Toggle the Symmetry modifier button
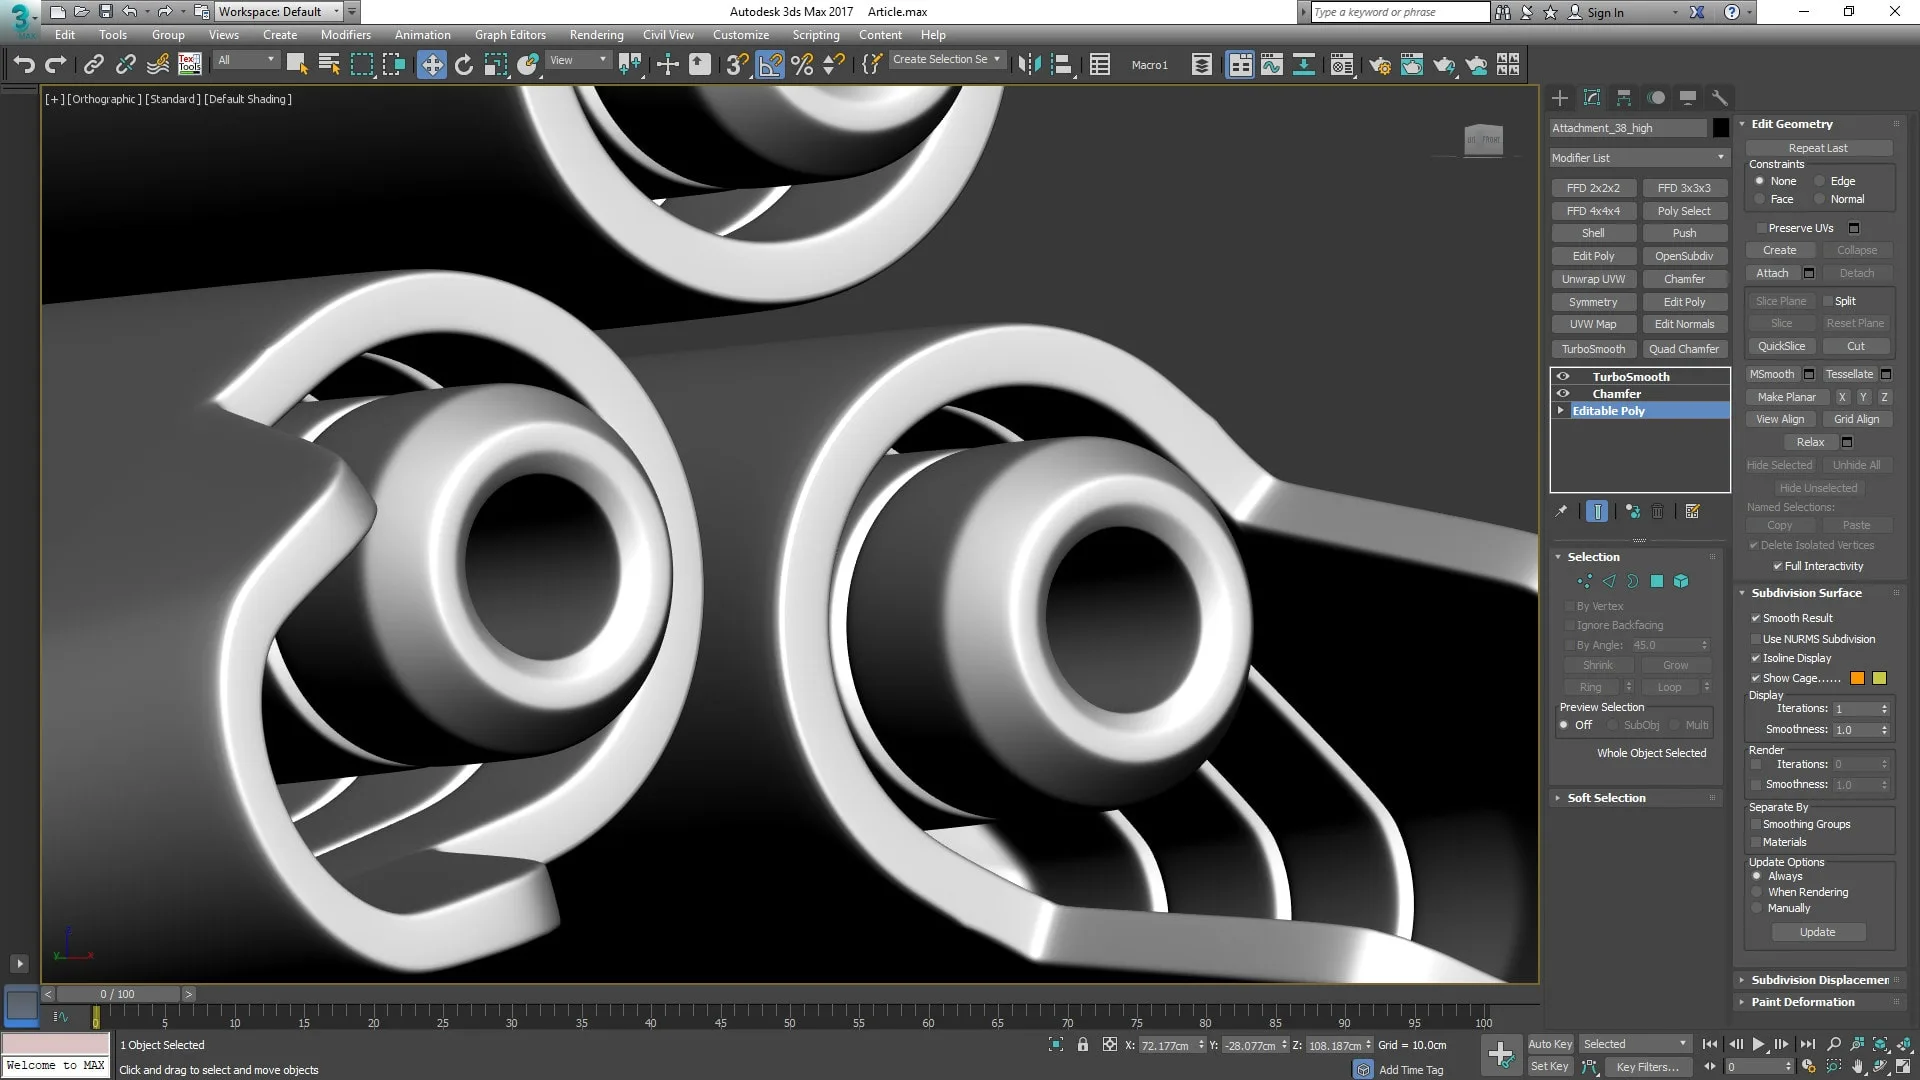This screenshot has width=1920, height=1080. [x=1592, y=301]
